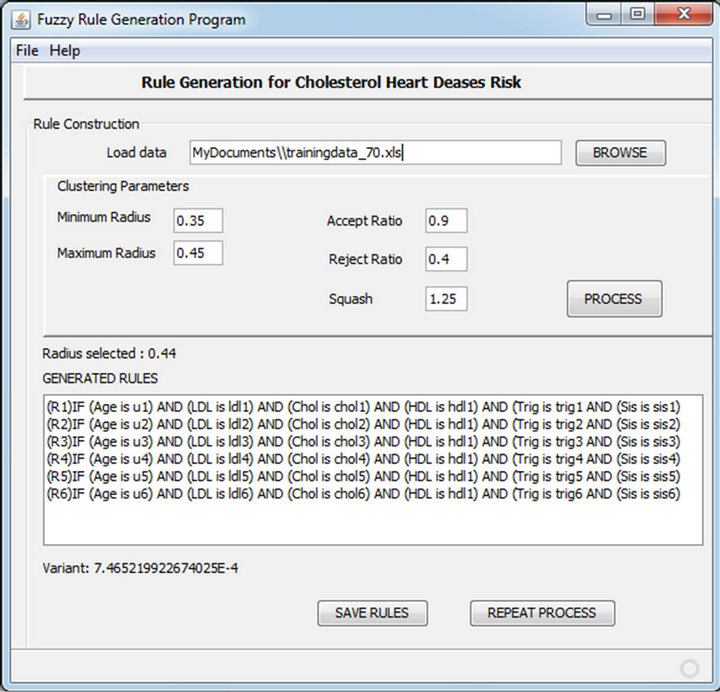
Task: Click the Java app icon in the title bar
Action: click(21, 20)
